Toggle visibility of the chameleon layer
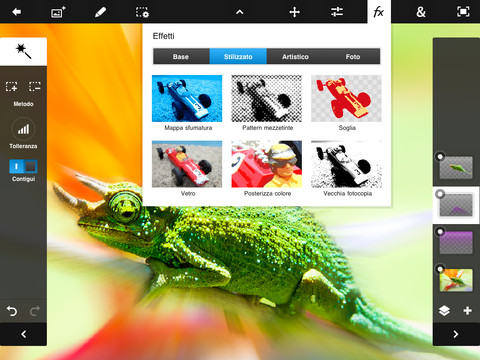Image resolution: width=480 pixels, height=360 pixels. tap(440, 156)
